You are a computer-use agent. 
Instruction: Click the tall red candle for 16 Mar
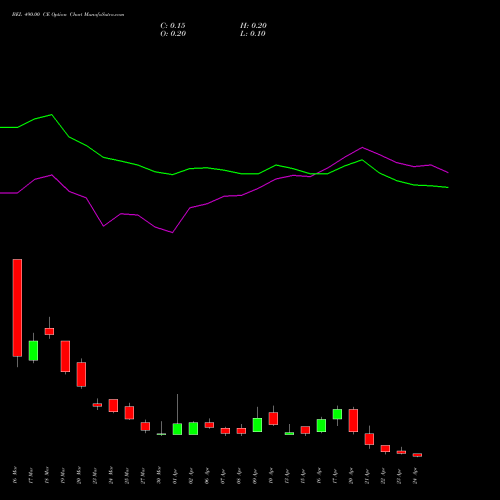(17, 308)
